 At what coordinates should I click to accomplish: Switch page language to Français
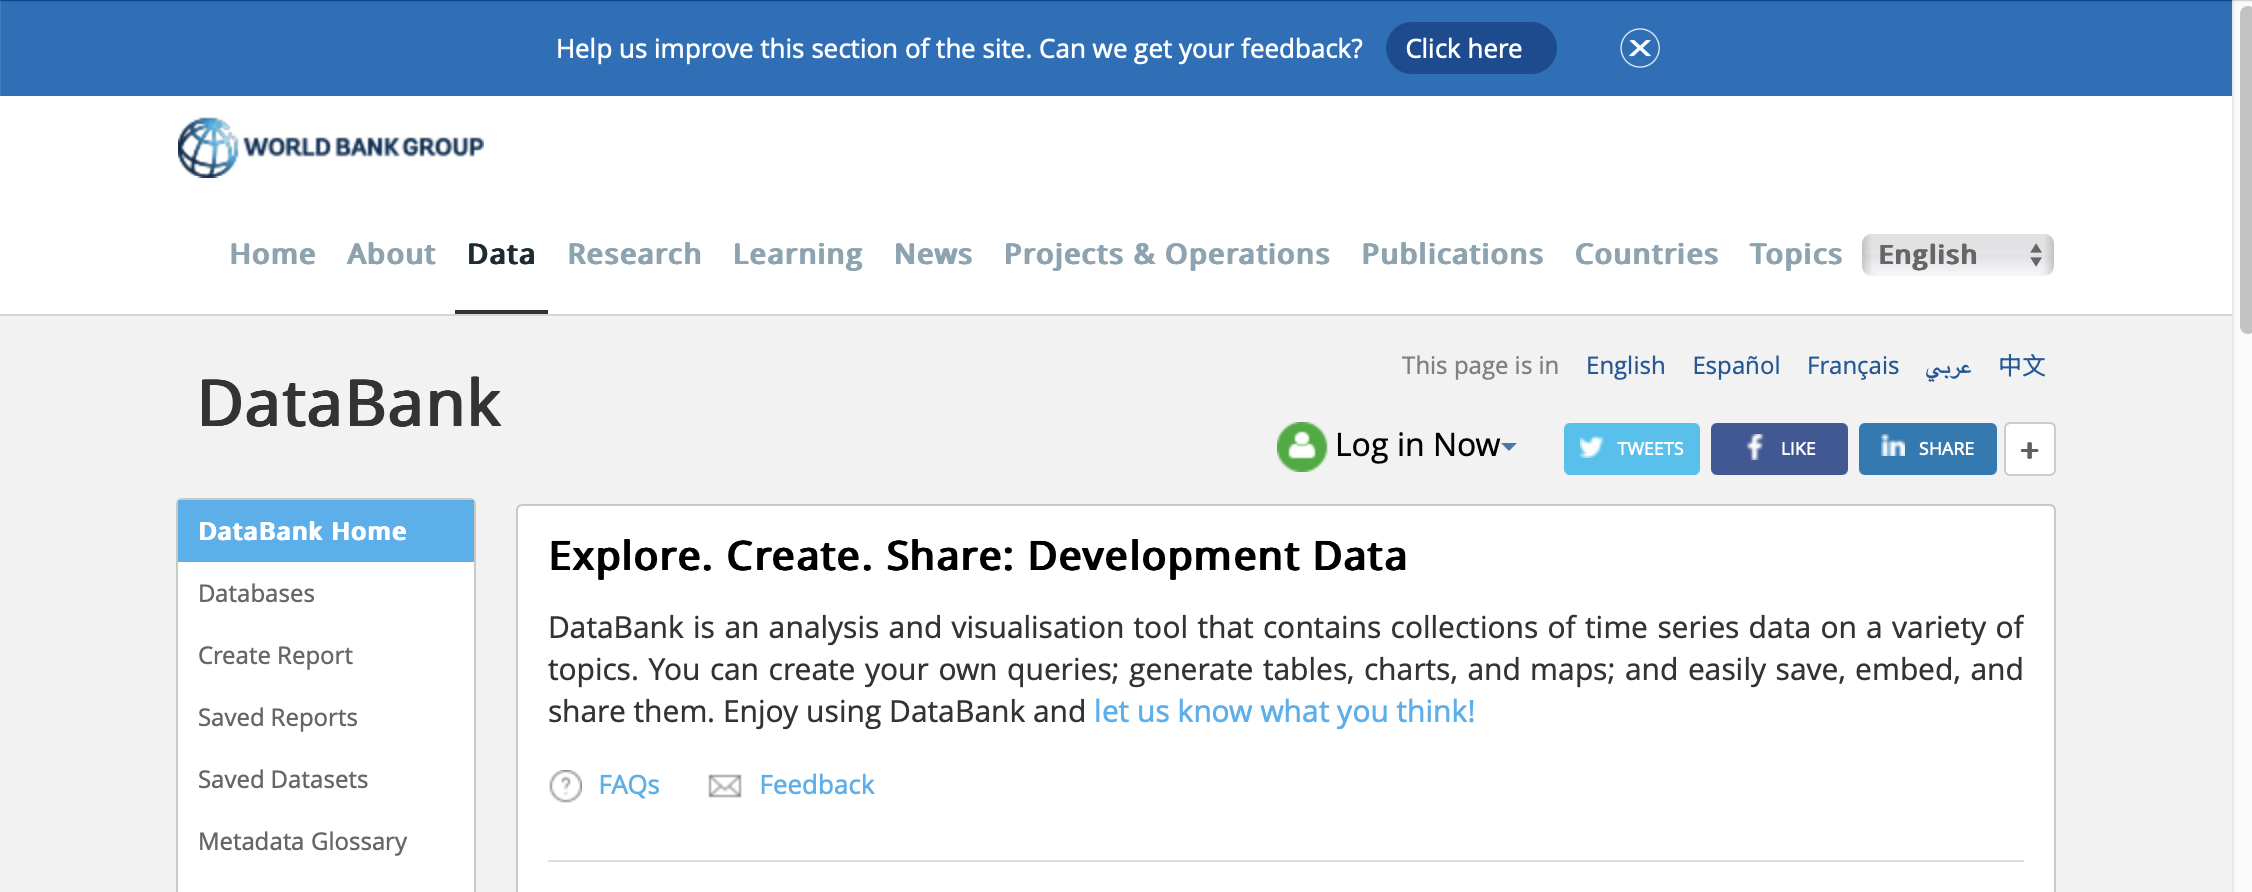(x=1852, y=365)
